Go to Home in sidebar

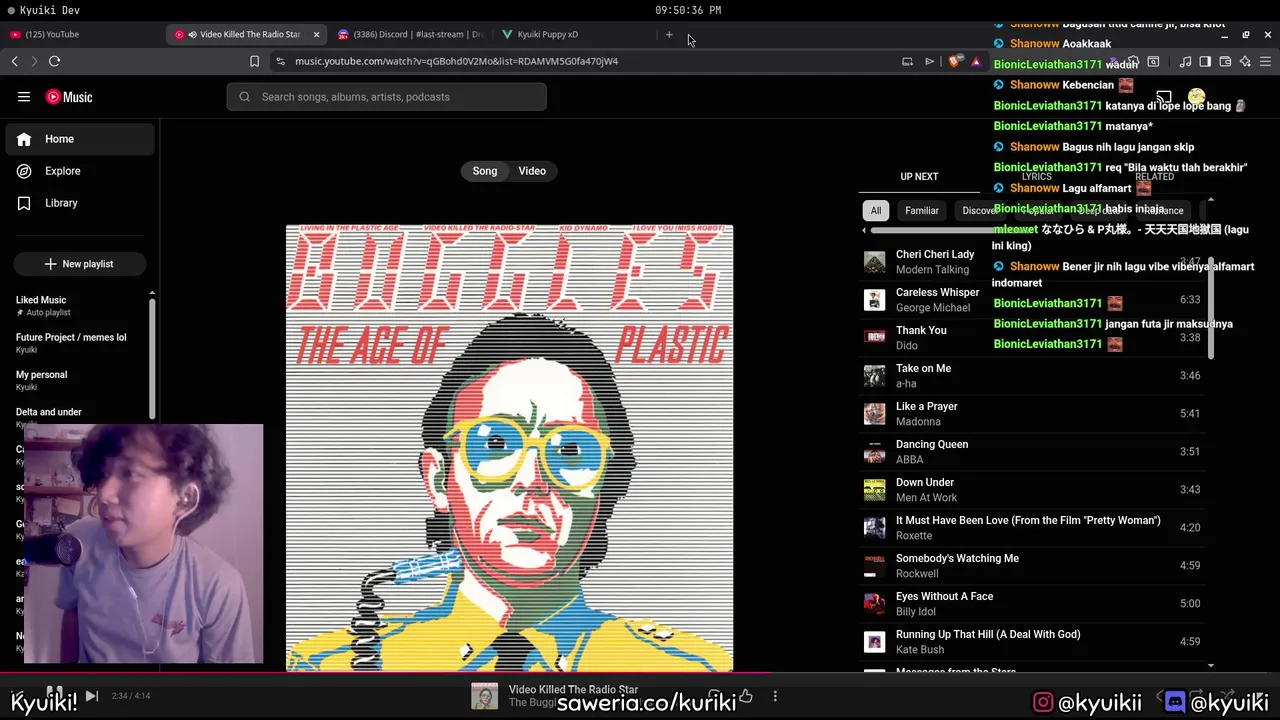click(80, 139)
